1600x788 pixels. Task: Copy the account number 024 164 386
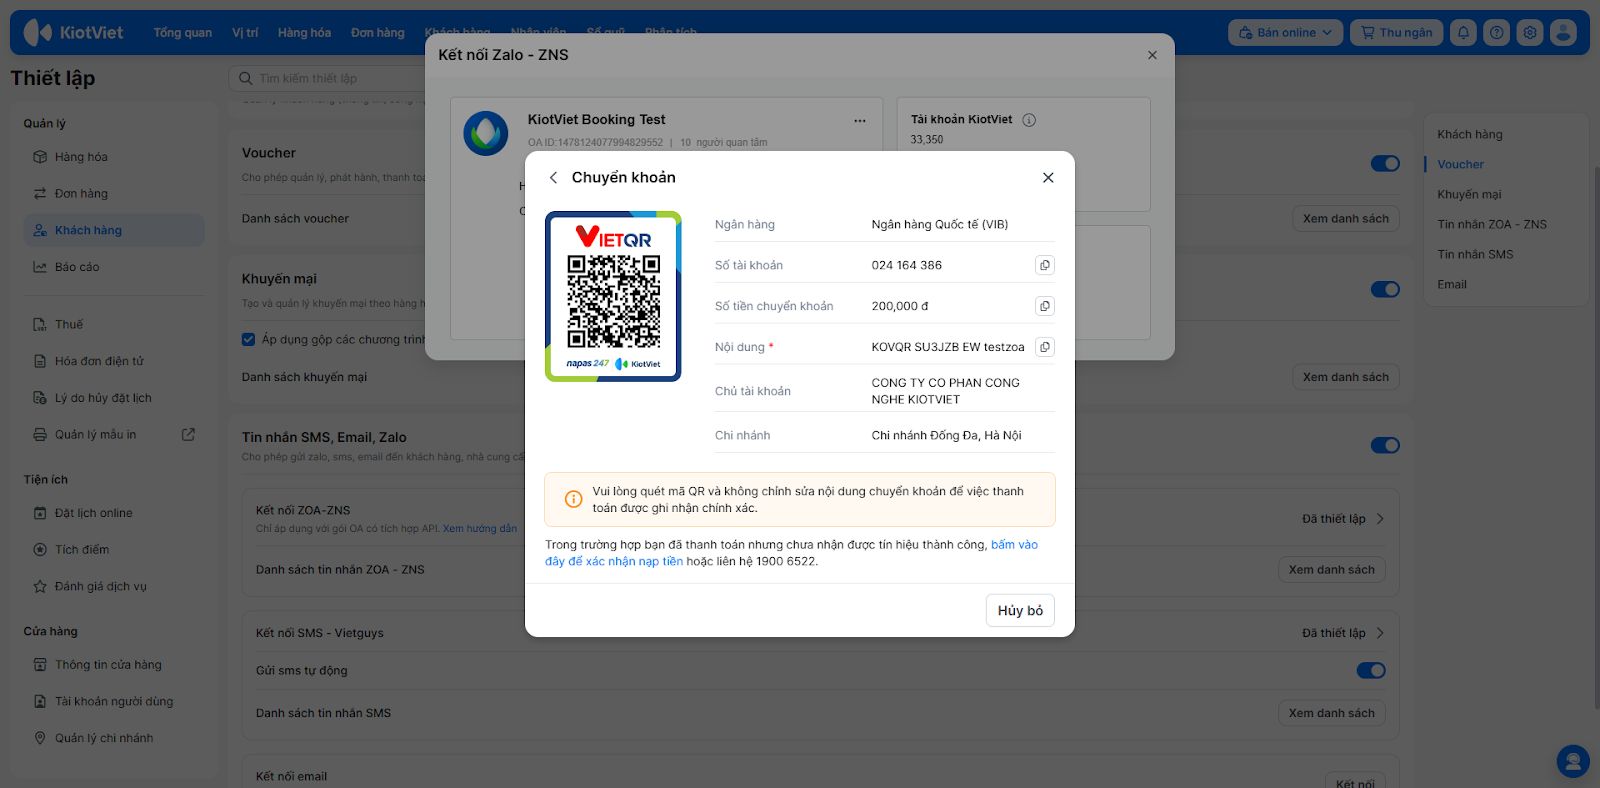pyautogui.click(x=1045, y=265)
